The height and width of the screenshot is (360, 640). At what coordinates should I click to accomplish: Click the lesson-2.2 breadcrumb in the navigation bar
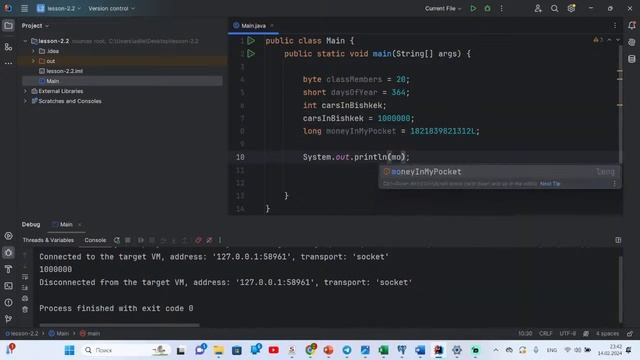tap(22, 333)
